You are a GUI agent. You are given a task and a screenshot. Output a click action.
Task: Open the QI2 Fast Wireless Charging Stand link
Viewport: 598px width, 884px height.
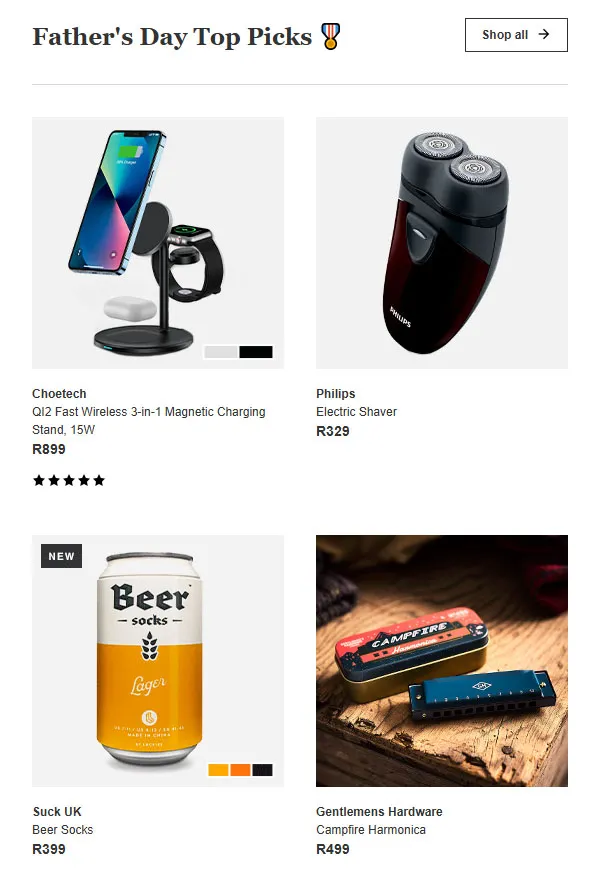pos(149,421)
